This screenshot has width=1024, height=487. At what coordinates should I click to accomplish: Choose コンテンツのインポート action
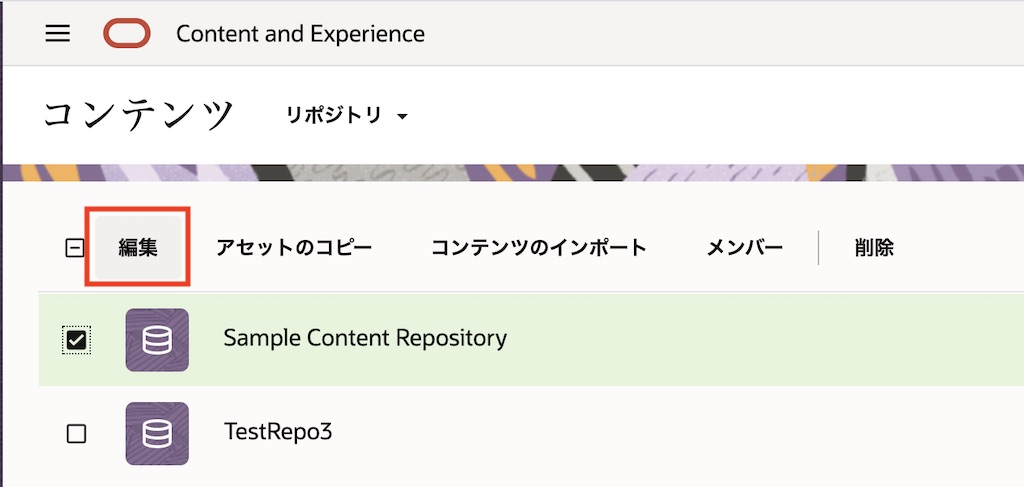click(x=539, y=248)
